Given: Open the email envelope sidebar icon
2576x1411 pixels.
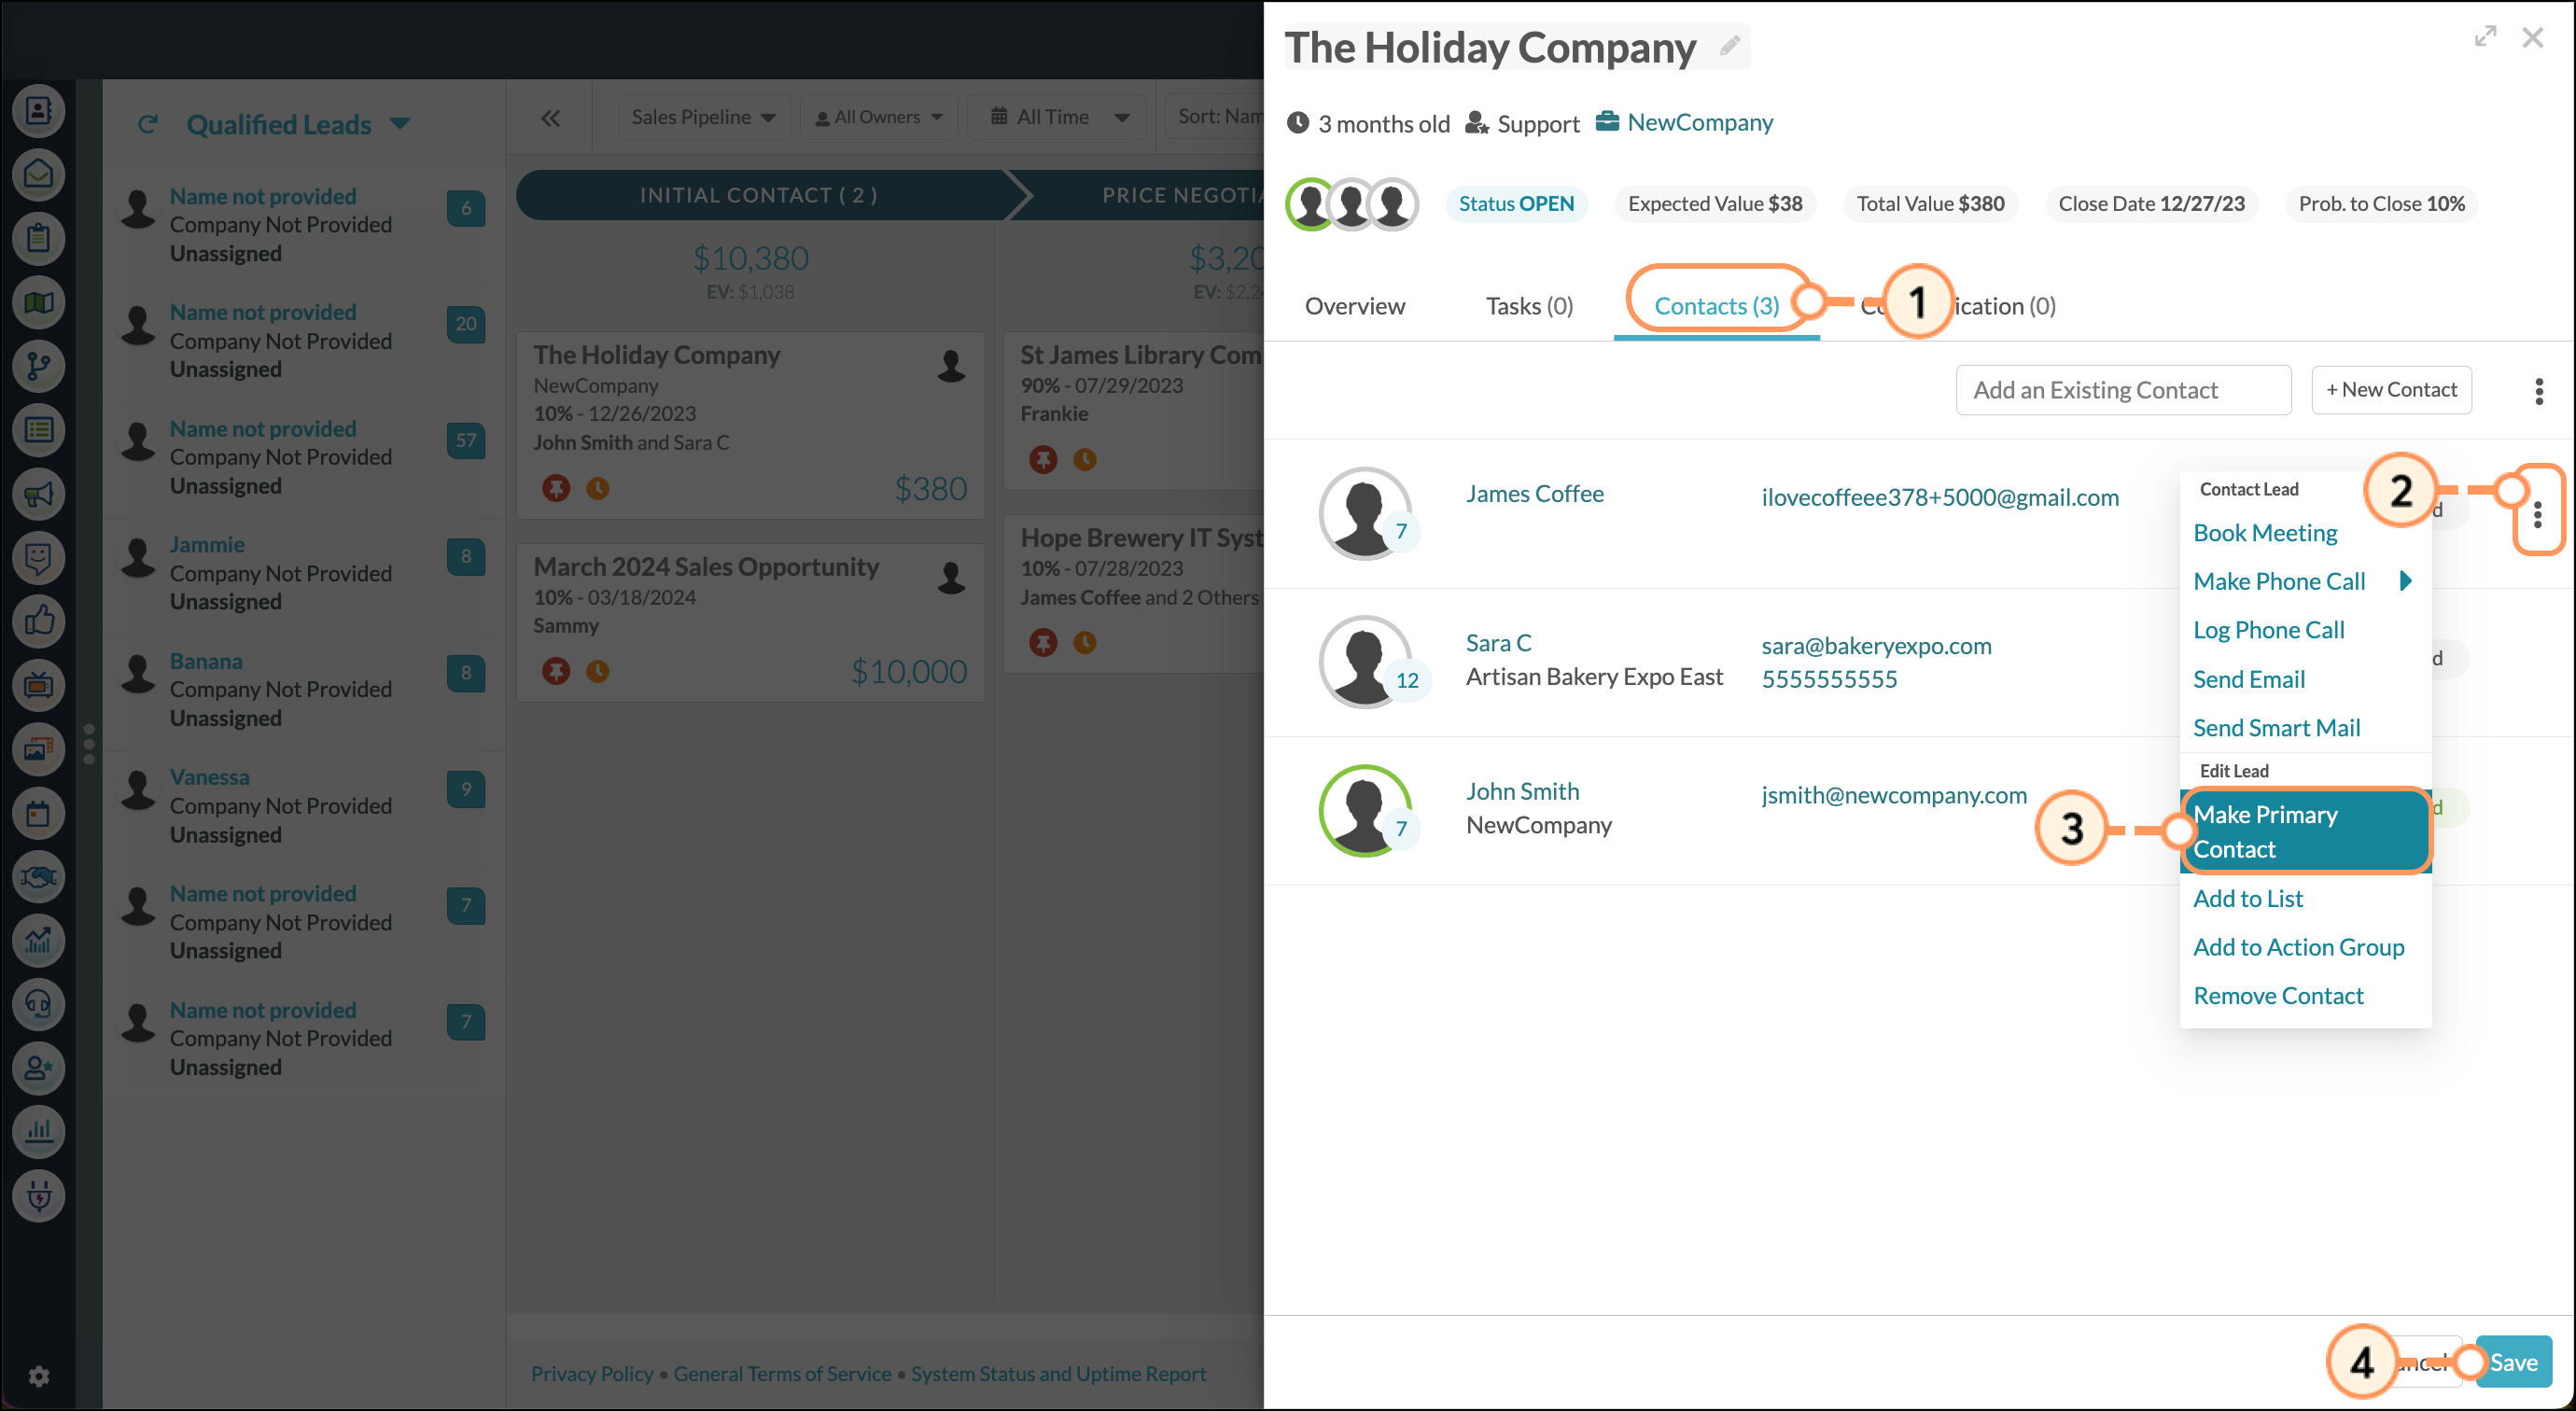Looking at the screenshot, I should [39, 175].
